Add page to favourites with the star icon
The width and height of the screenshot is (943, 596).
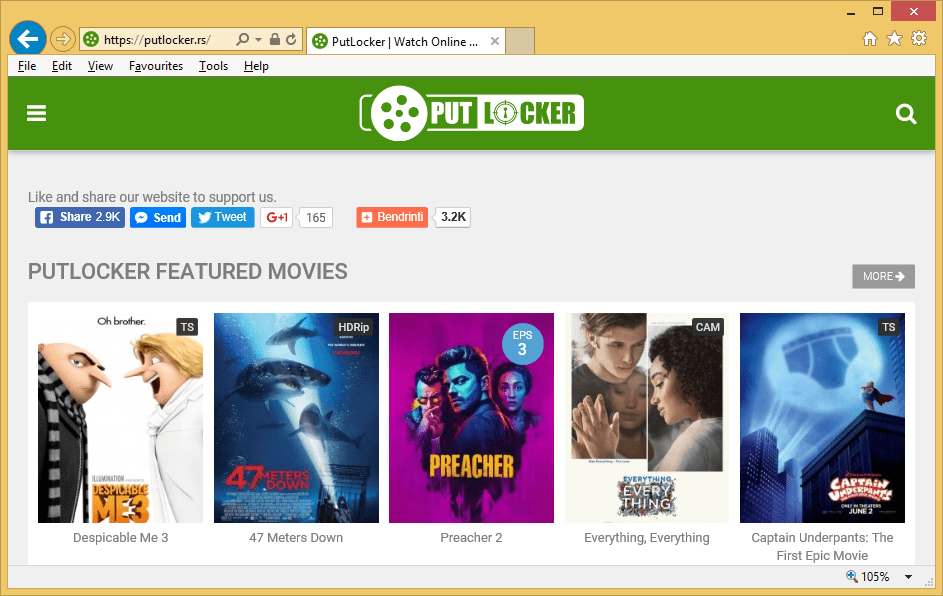pos(893,37)
